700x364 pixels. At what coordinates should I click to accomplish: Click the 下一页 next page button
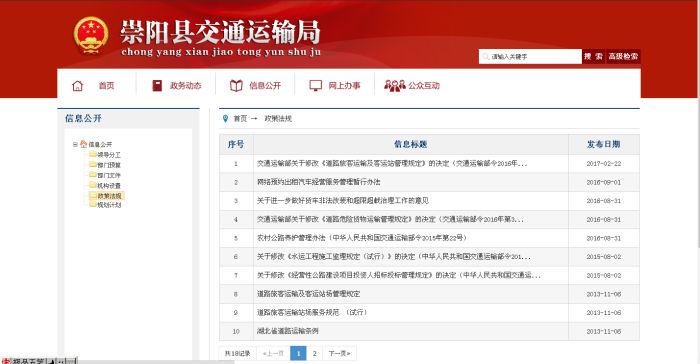[339, 353]
